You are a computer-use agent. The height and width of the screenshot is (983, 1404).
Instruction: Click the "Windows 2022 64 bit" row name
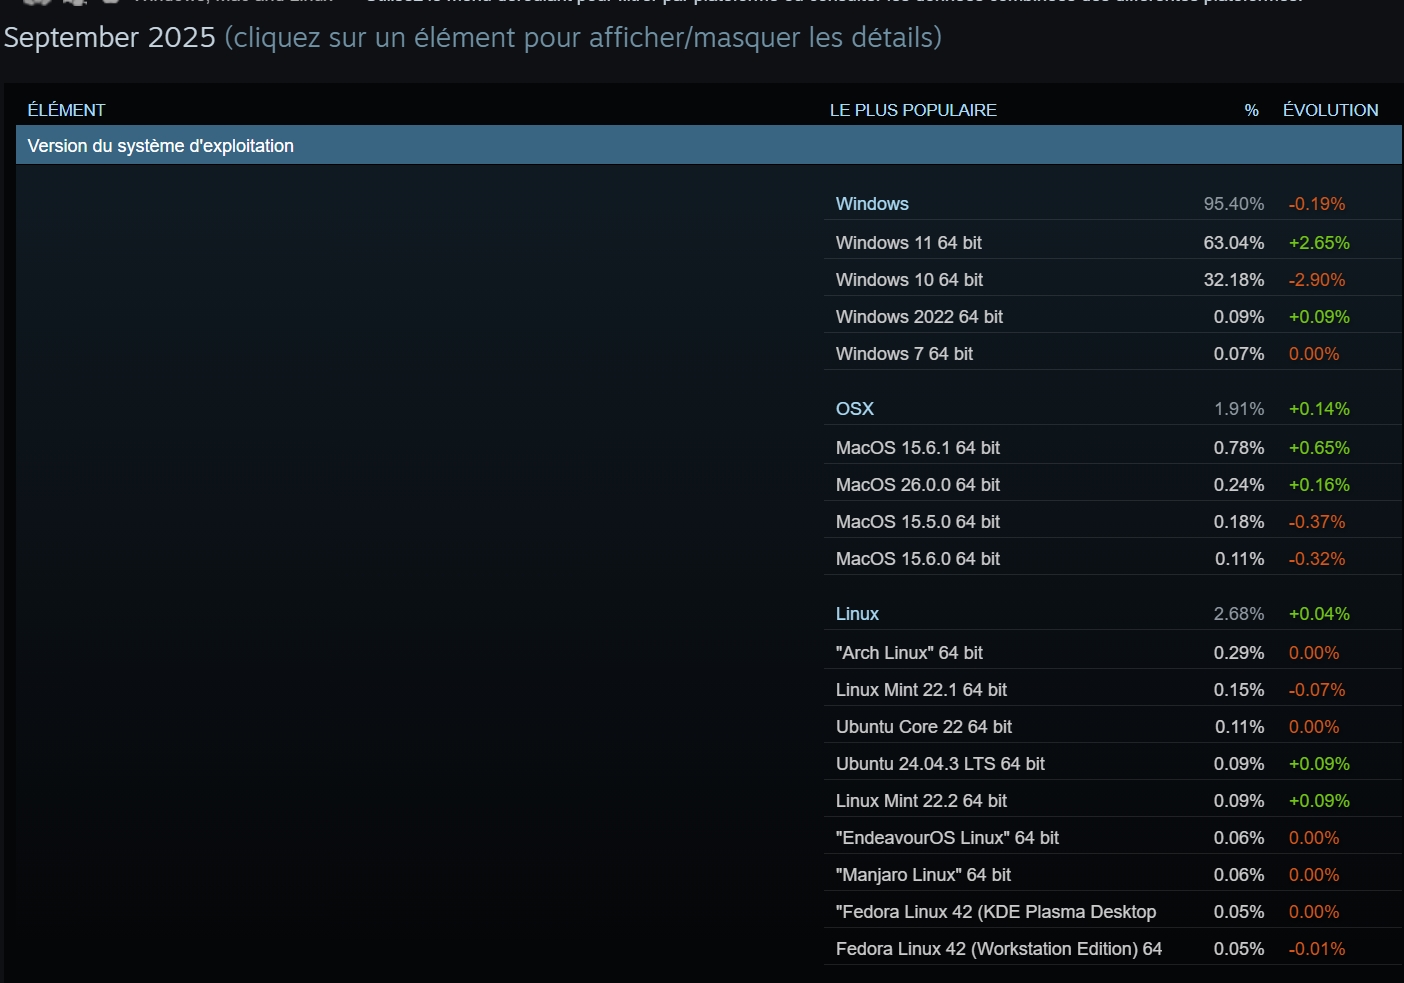(x=919, y=317)
